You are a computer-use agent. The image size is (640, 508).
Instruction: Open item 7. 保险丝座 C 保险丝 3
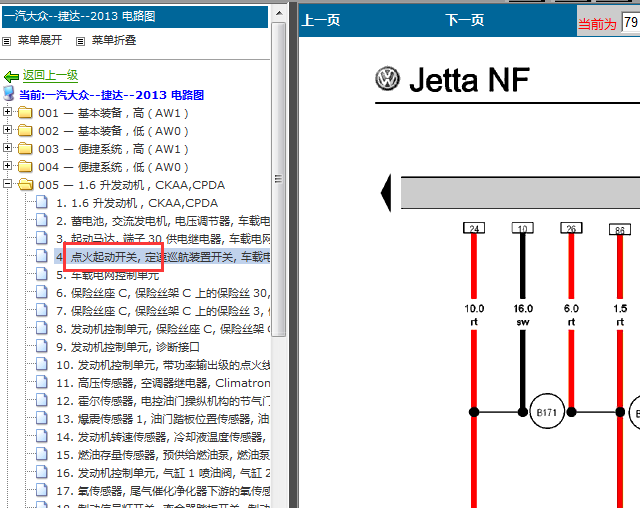point(163,311)
